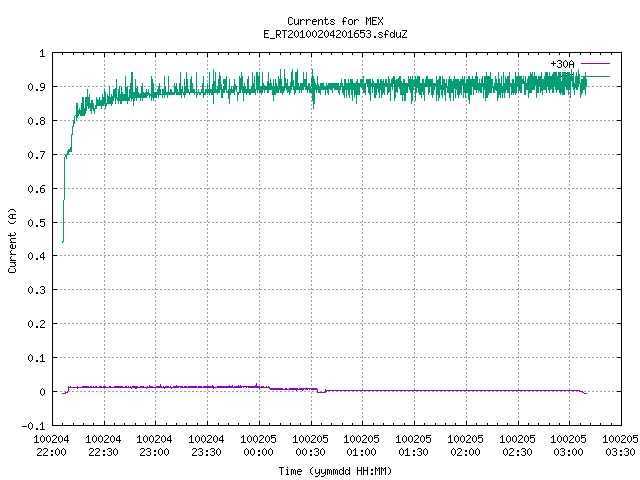Viewport: 640px width, 480px height.
Task: Click the x-axis time label '03:00'
Action: 568,452
